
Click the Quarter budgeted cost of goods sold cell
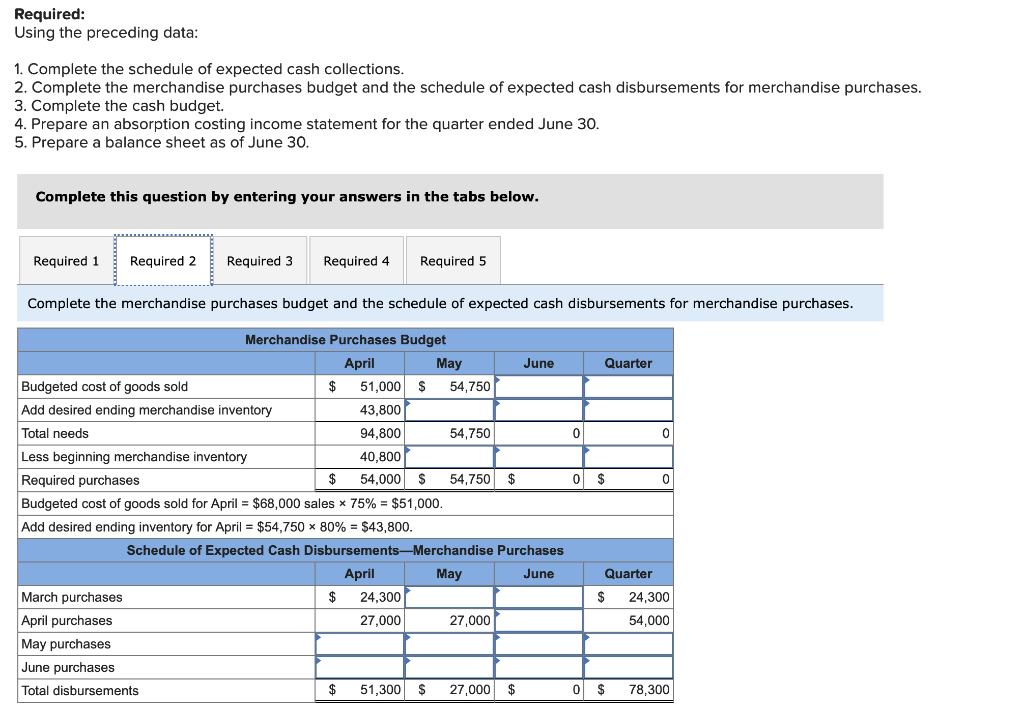coord(628,386)
